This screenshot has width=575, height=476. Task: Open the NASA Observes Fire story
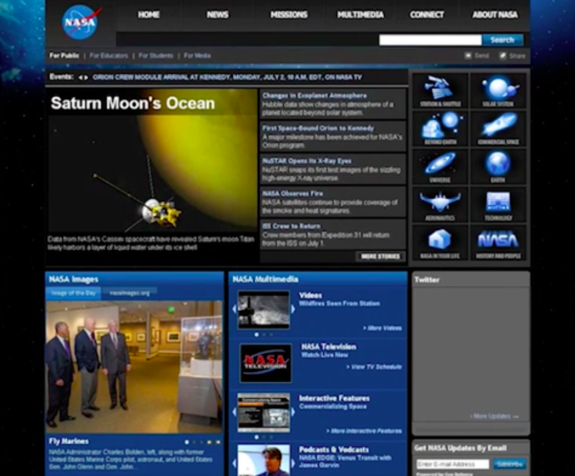[x=293, y=194]
